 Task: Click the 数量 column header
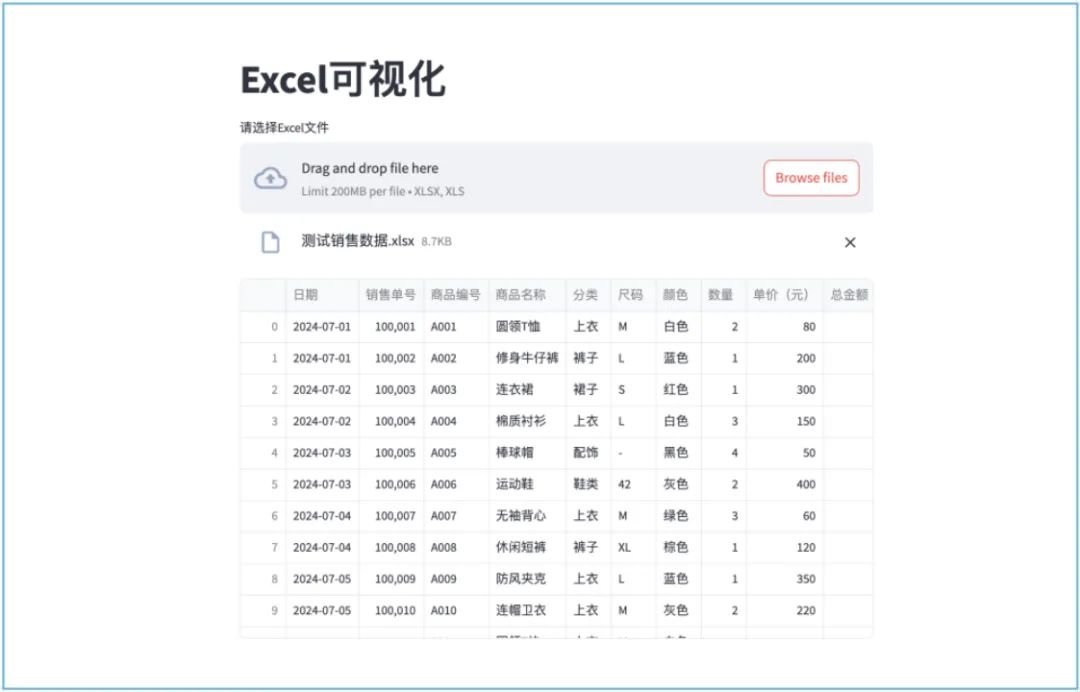[724, 295]
